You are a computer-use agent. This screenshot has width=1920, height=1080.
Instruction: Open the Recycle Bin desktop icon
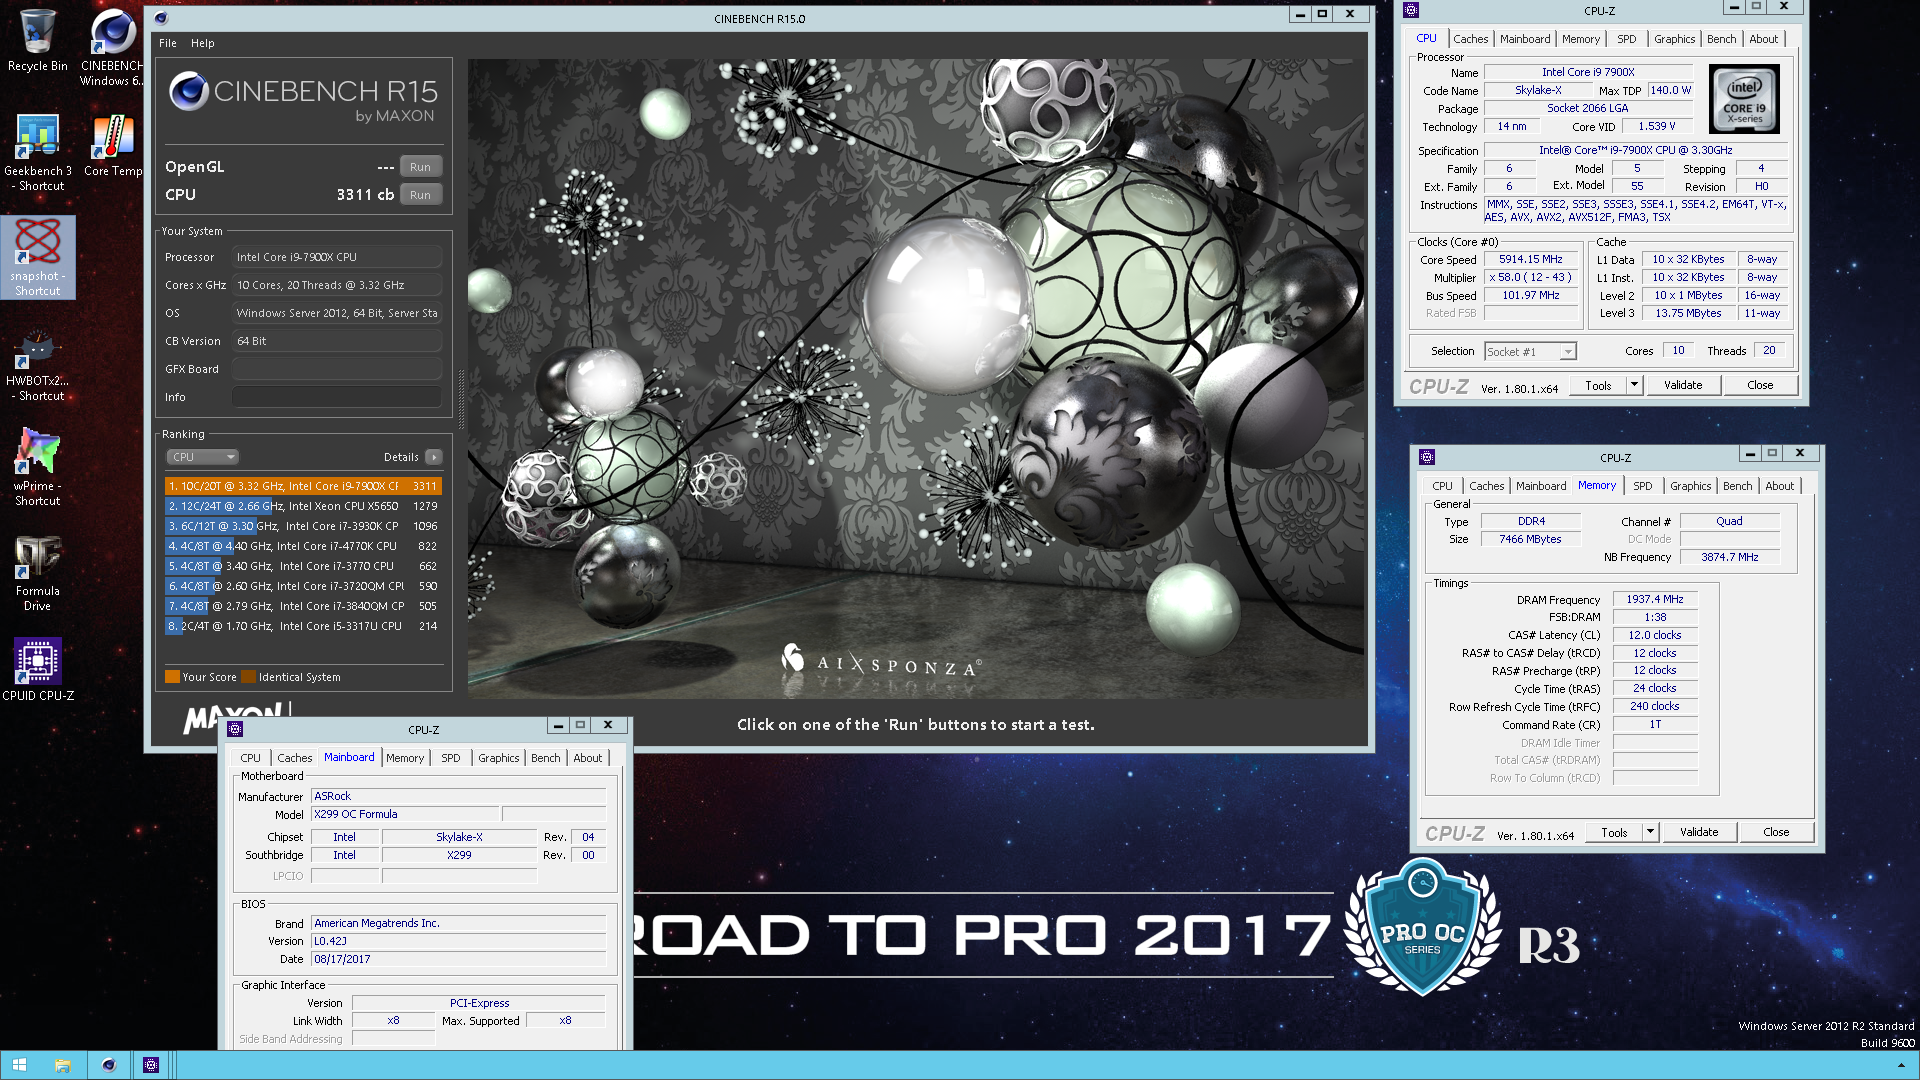[x=37, y=40]
